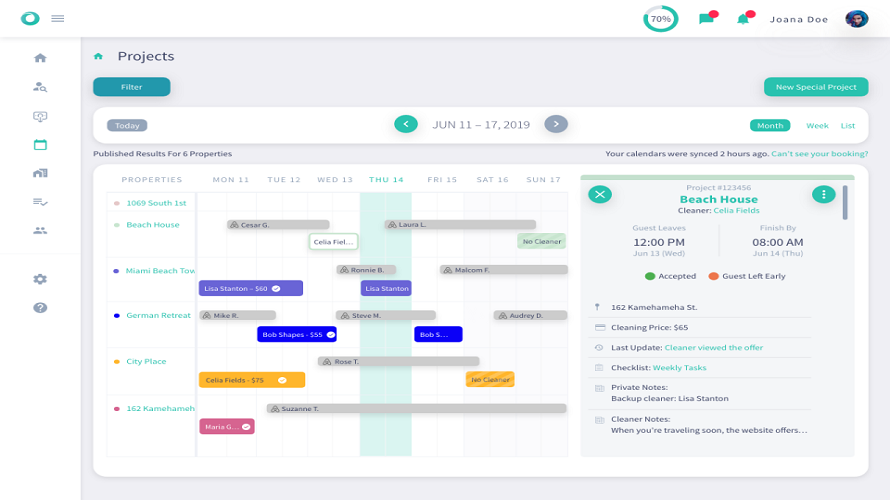Go to previous week arrow

pyautogui.click(x=406, y=124)
